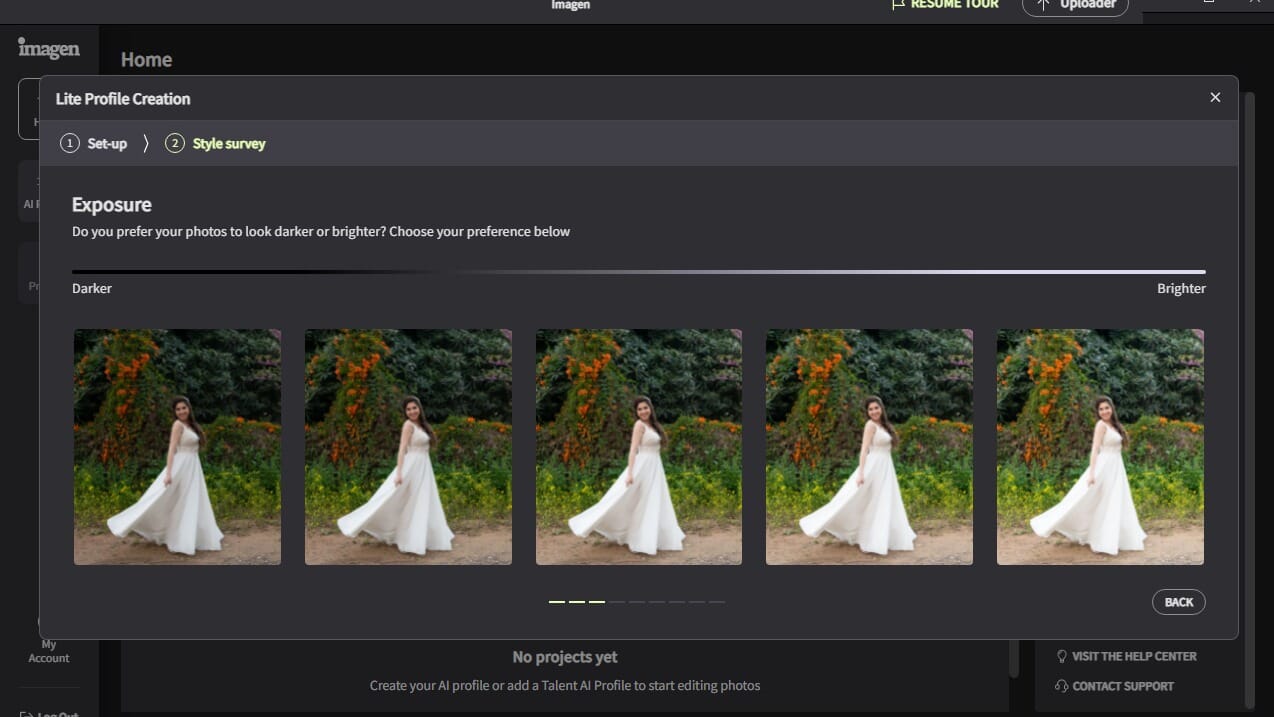Click the BACK button in the dialog
Screen dimensions: 1274x717
(1178, 601)
